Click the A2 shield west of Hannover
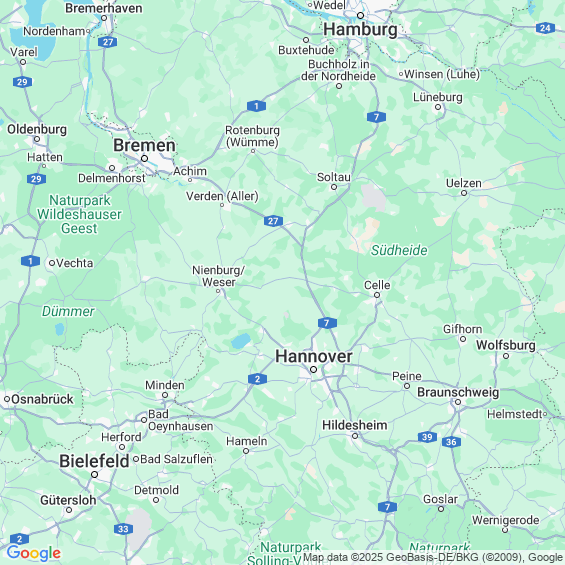 tap(257, 379)
